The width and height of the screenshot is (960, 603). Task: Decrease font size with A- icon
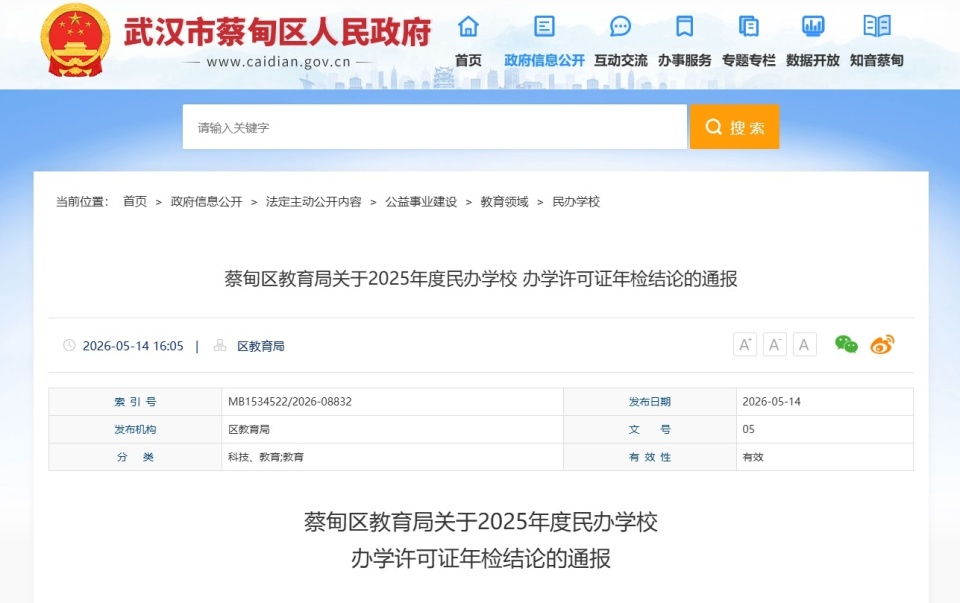pyautogui.click(x=774, y=345)
